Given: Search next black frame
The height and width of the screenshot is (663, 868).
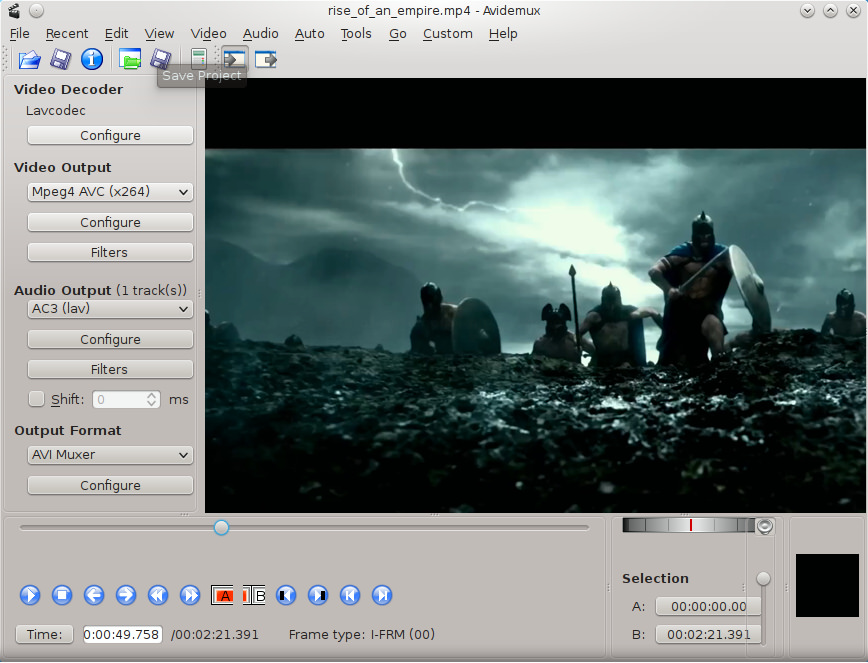Looking at the screenshot, I should pos(318,595).
